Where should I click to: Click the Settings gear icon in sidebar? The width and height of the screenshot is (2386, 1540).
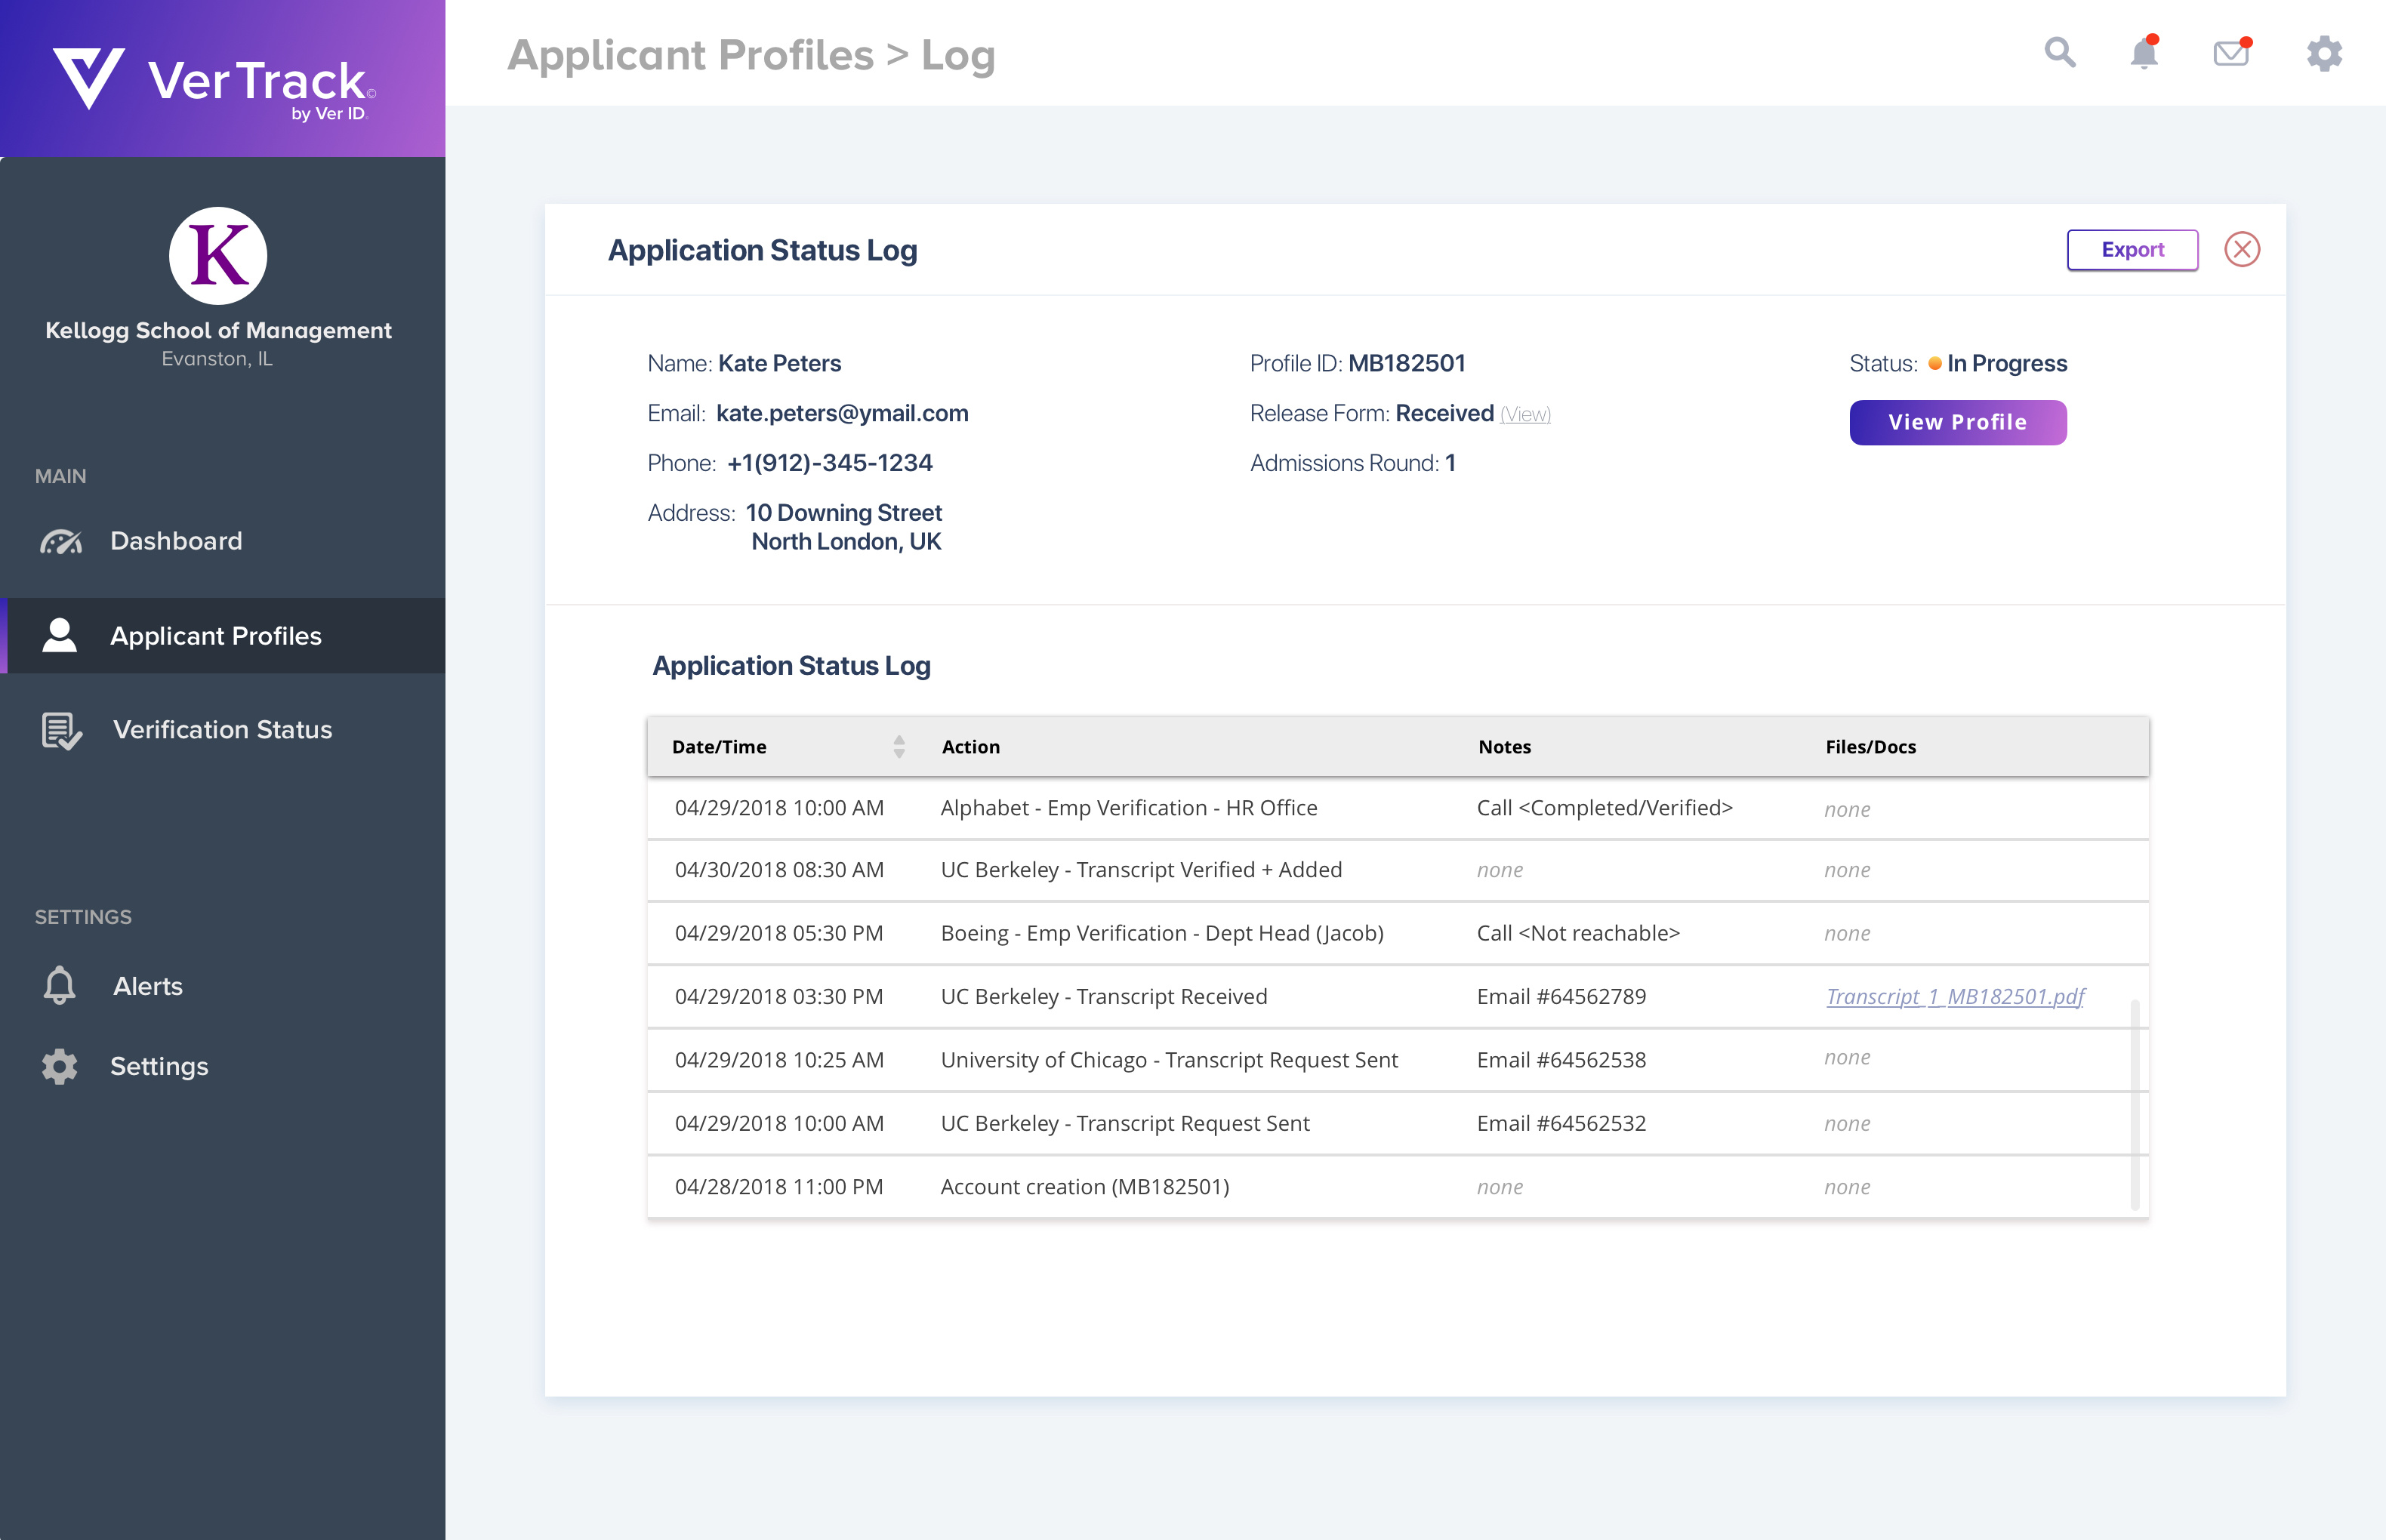59,1066
